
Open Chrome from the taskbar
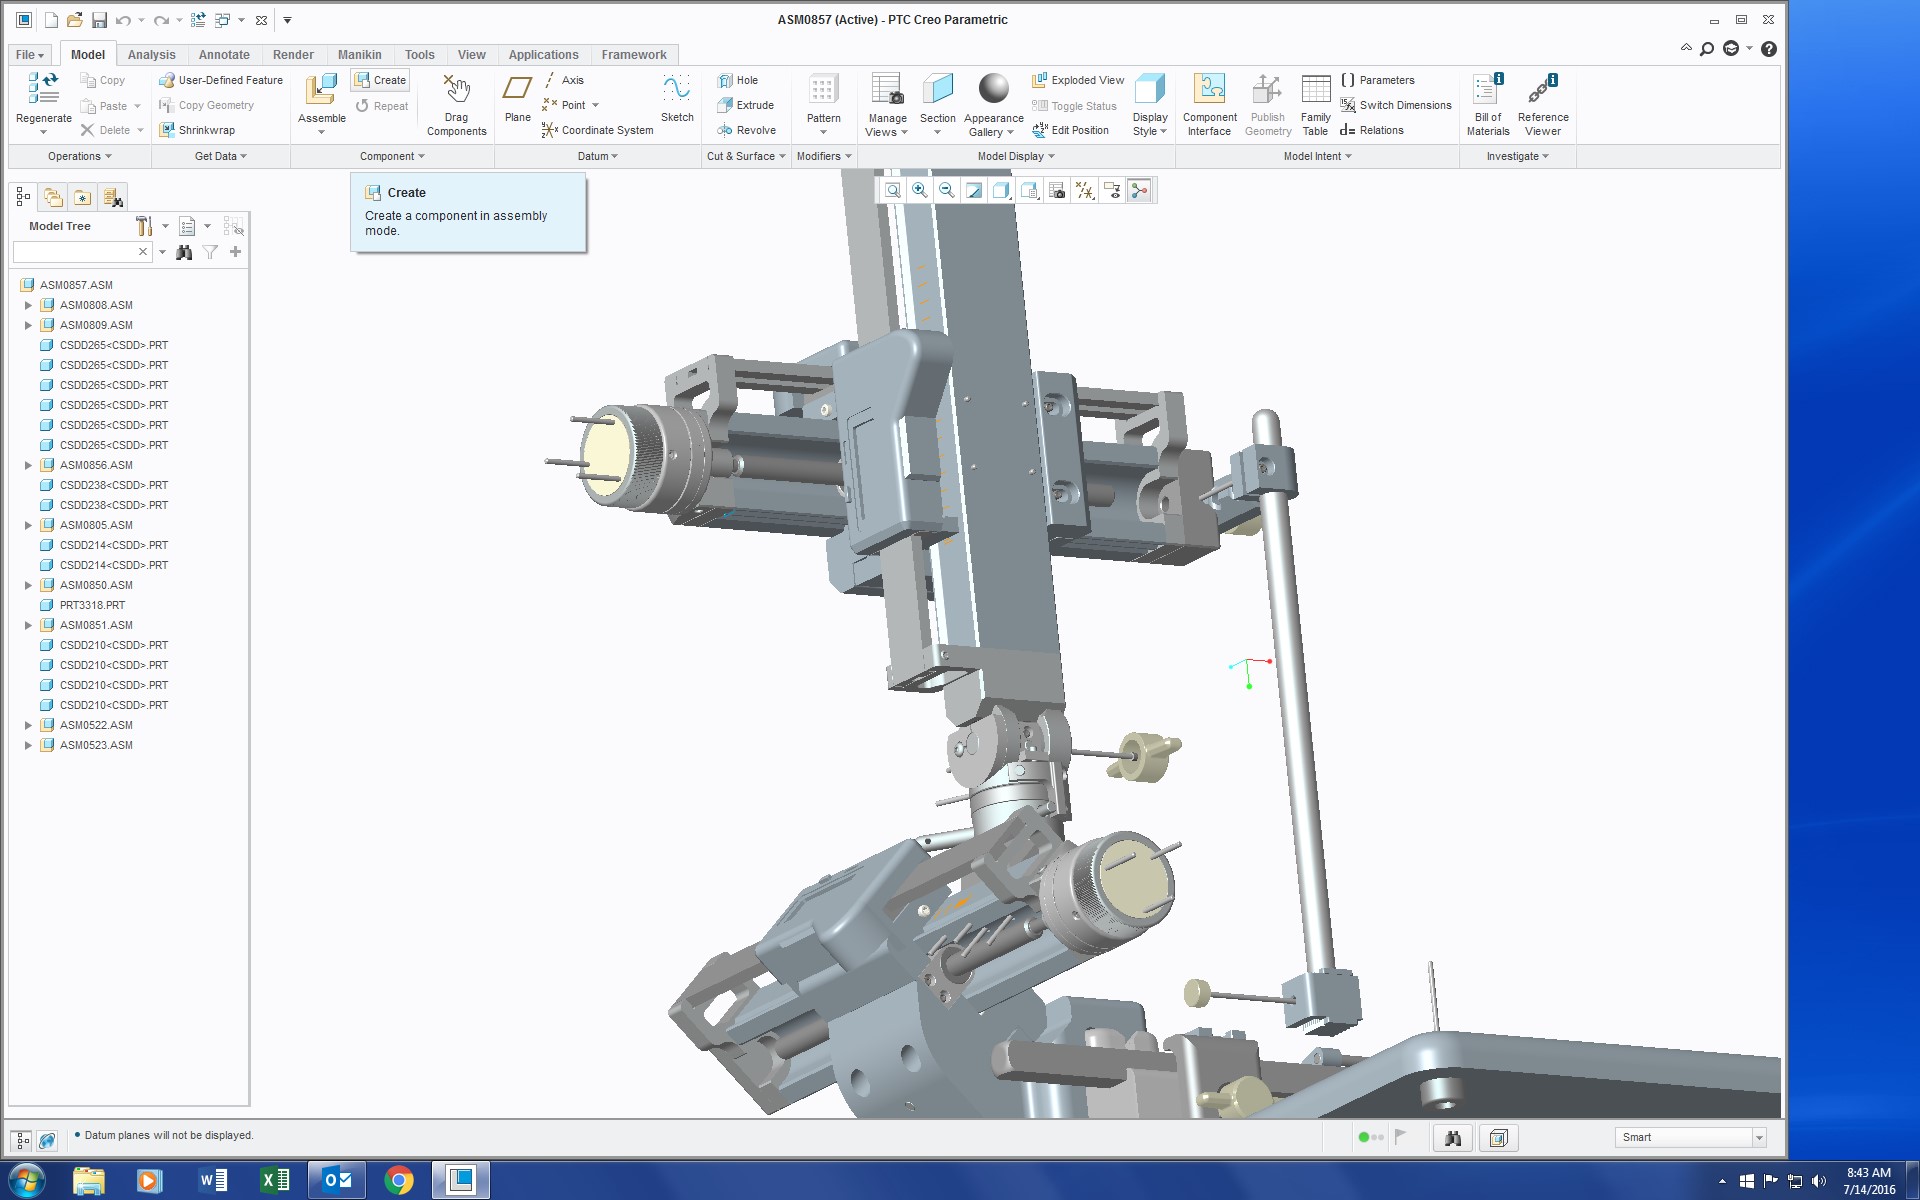[x=399, y=1181]
